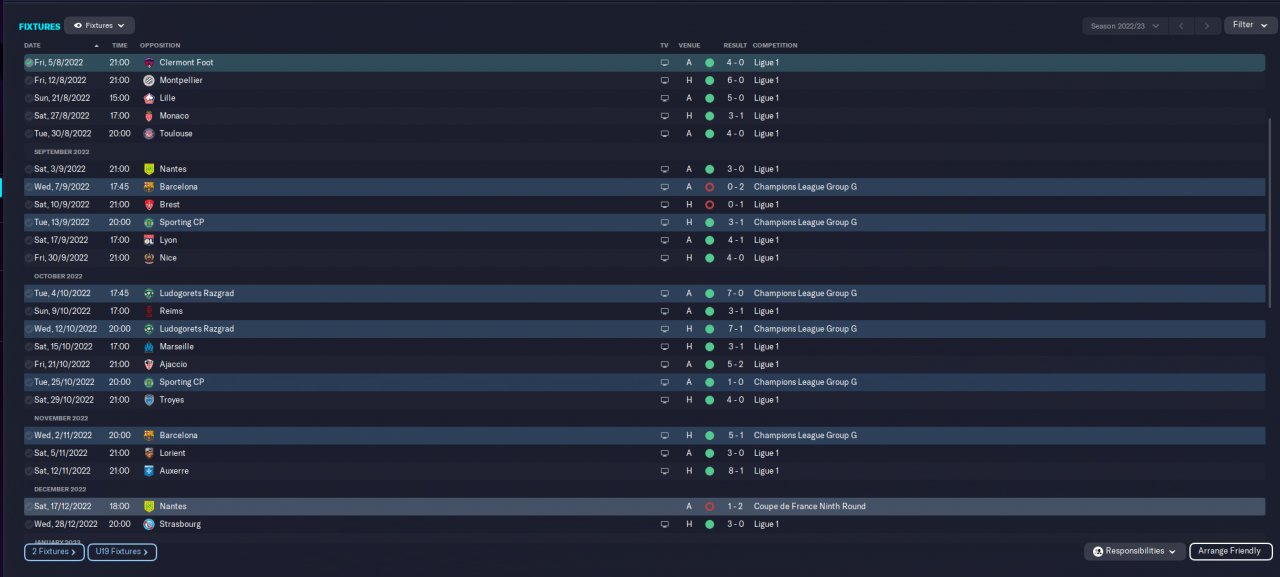
Task: Tick the checkbox for Sat, 10/9/2022 fixture
Action: (x=29, y=205)
